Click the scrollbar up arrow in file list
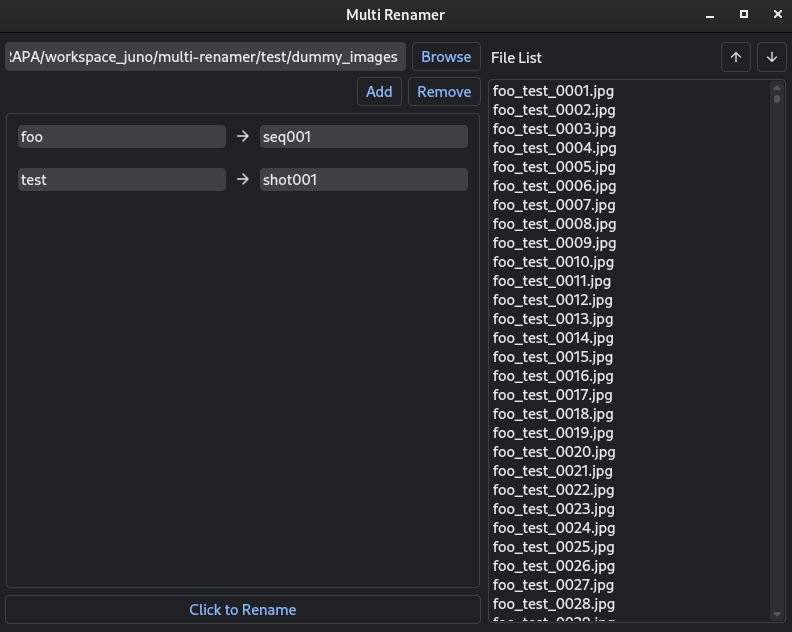Image resolution: width=792 pixels, height=632 pixels. pyautogui.click(x=777, y=88)
